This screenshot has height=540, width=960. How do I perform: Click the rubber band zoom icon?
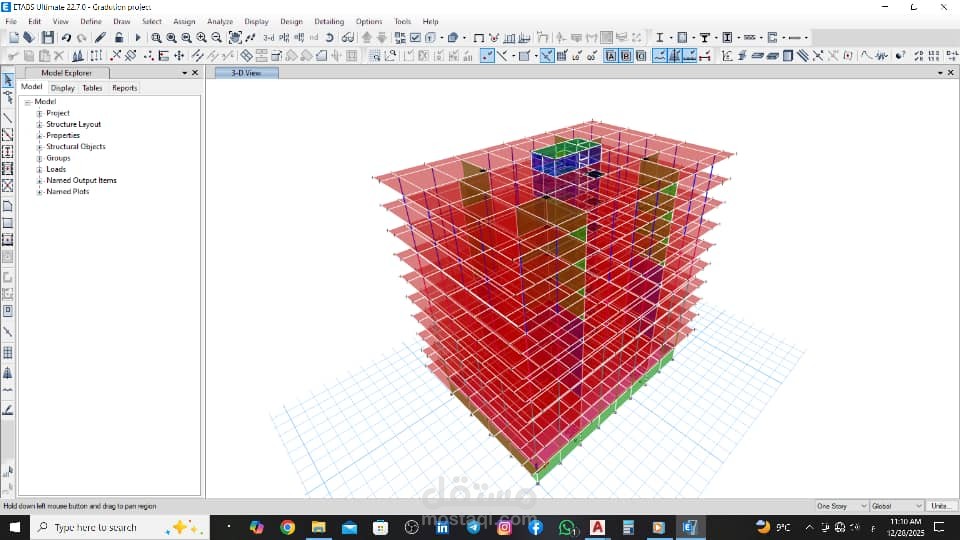pos(156,37)
